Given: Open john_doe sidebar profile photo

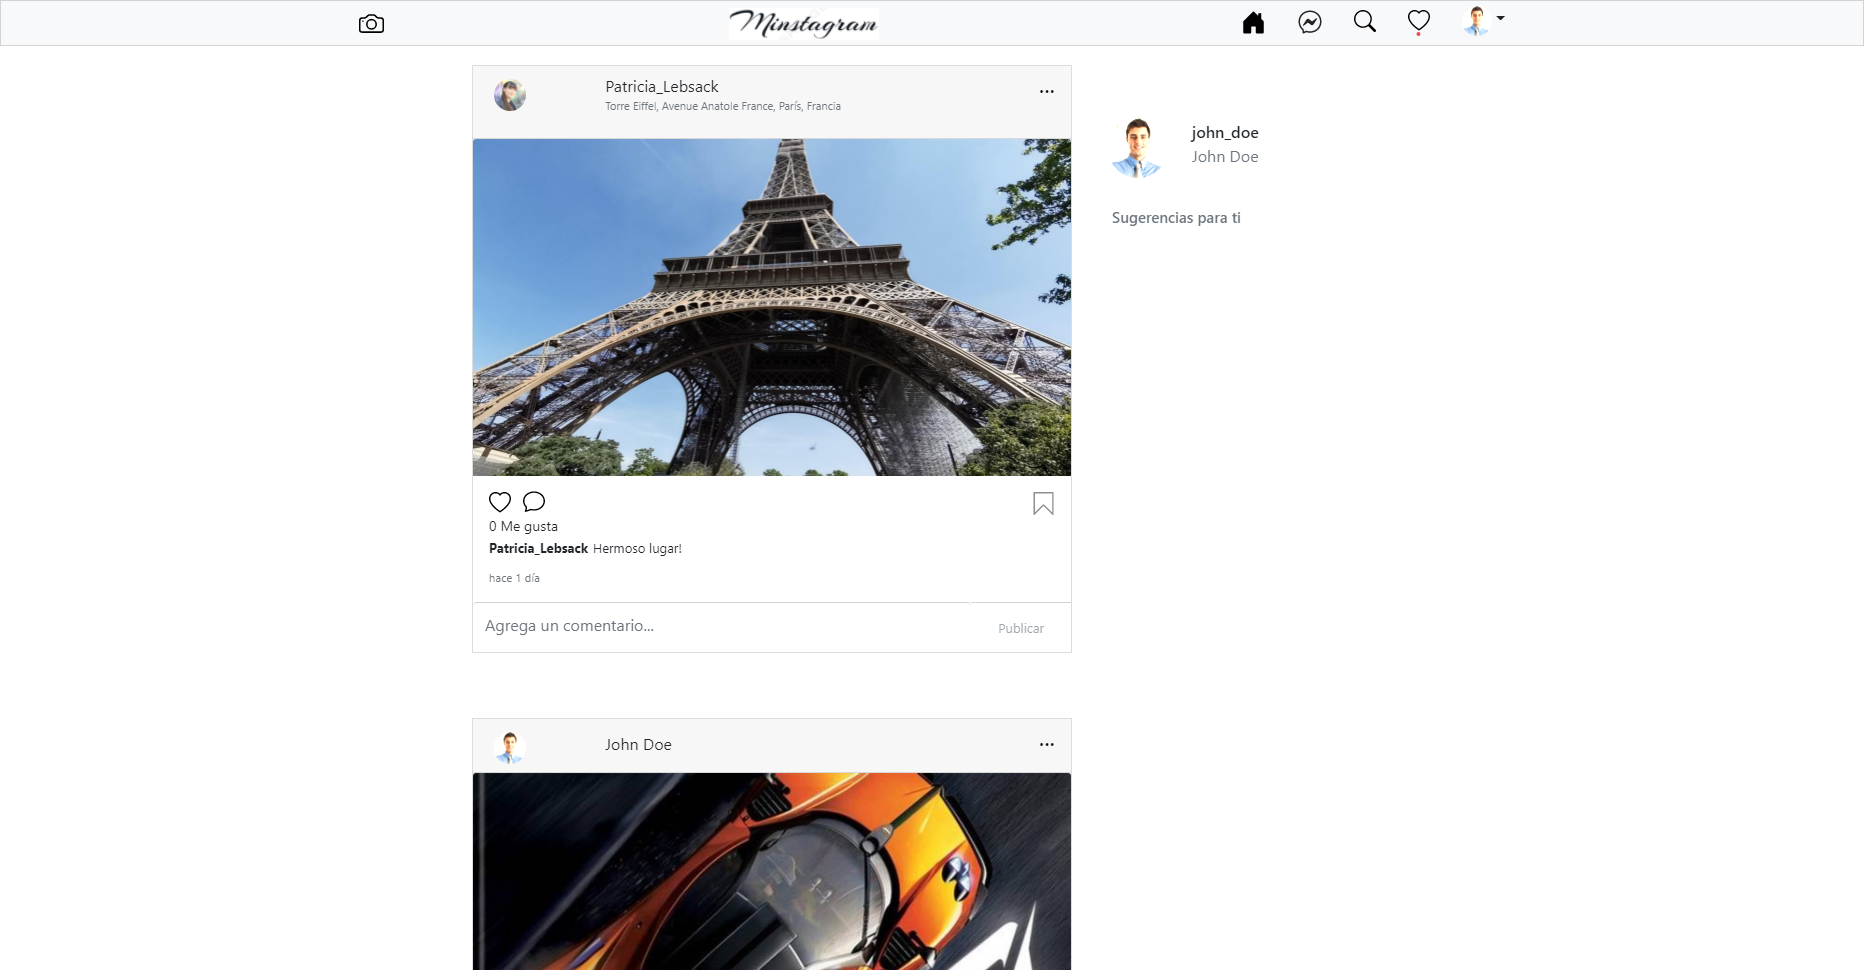Looking at the screenshot, I should click(1138, 147).
